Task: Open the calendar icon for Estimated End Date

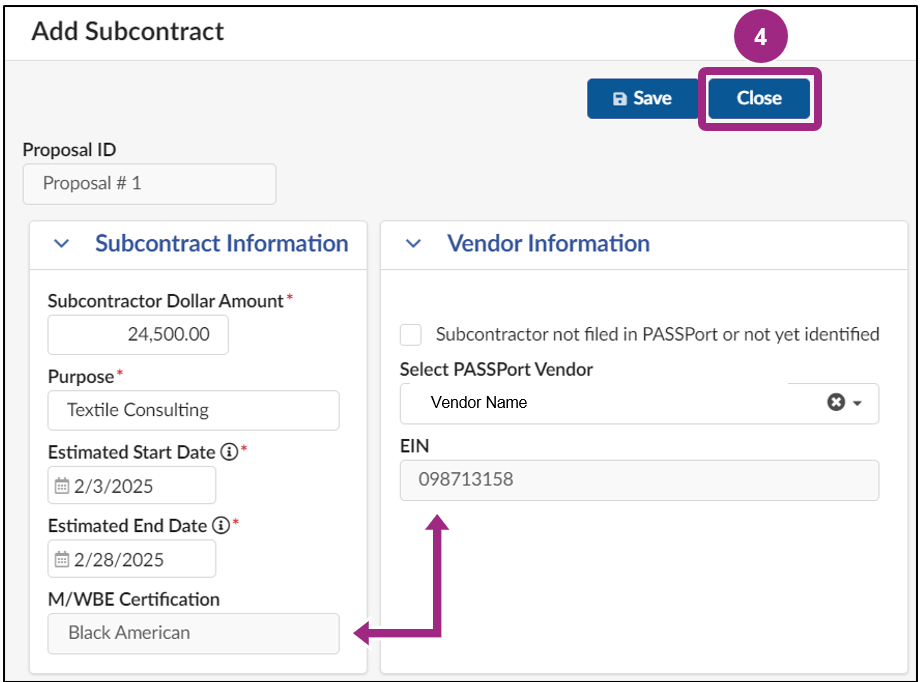Action: point(61,558)
